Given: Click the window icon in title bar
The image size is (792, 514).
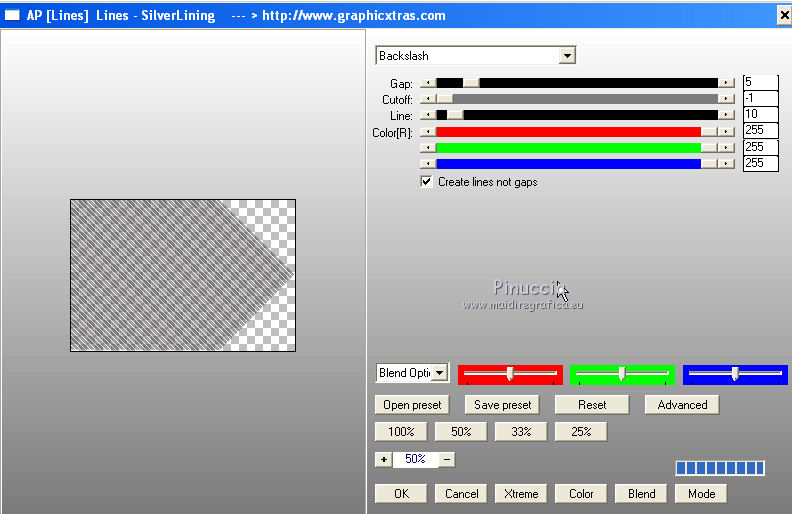Looking at the screenshot, I should click(x=12, y=16).
